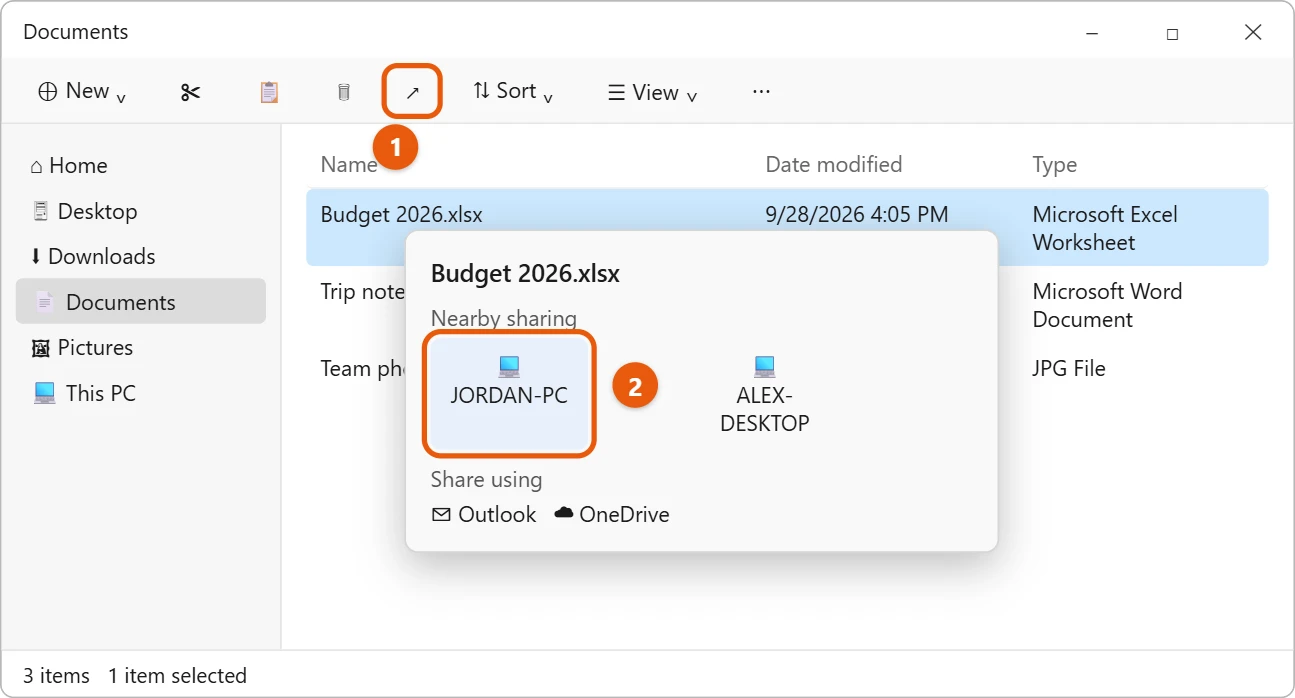Click the Microsoft Word Document type cell
Image resolution: width=1295 pixels, height=698 pixels.
(x=1107, y=306)
